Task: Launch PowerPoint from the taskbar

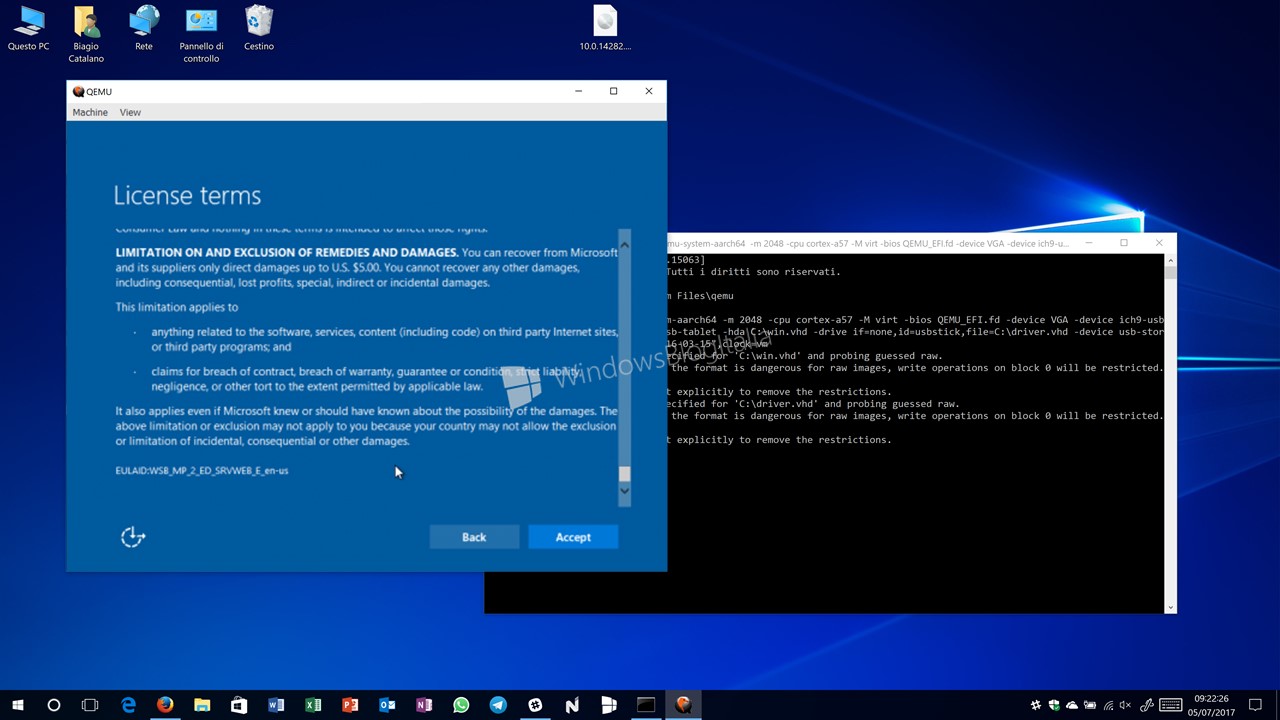Action: (x=350, y=705)
